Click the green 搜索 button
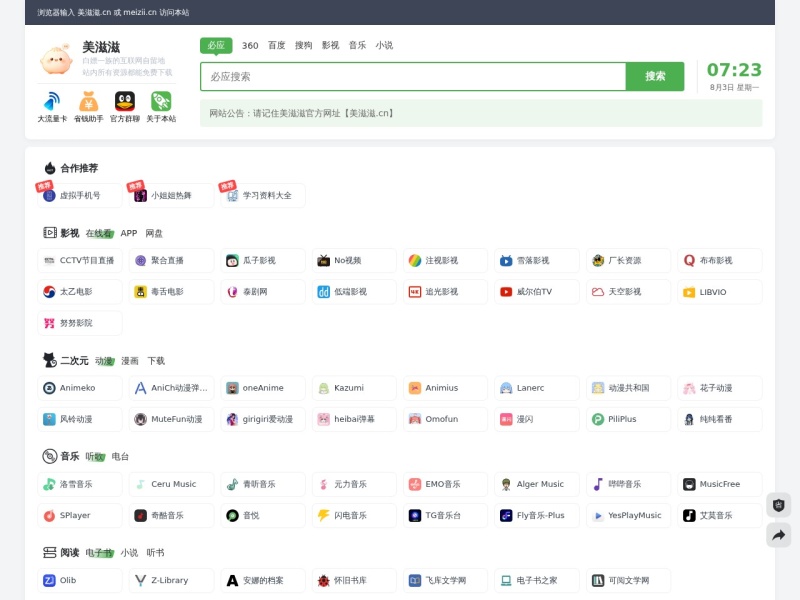Image resolution: width=800 pixels, height=600 pixels. (x=655, y=77)
